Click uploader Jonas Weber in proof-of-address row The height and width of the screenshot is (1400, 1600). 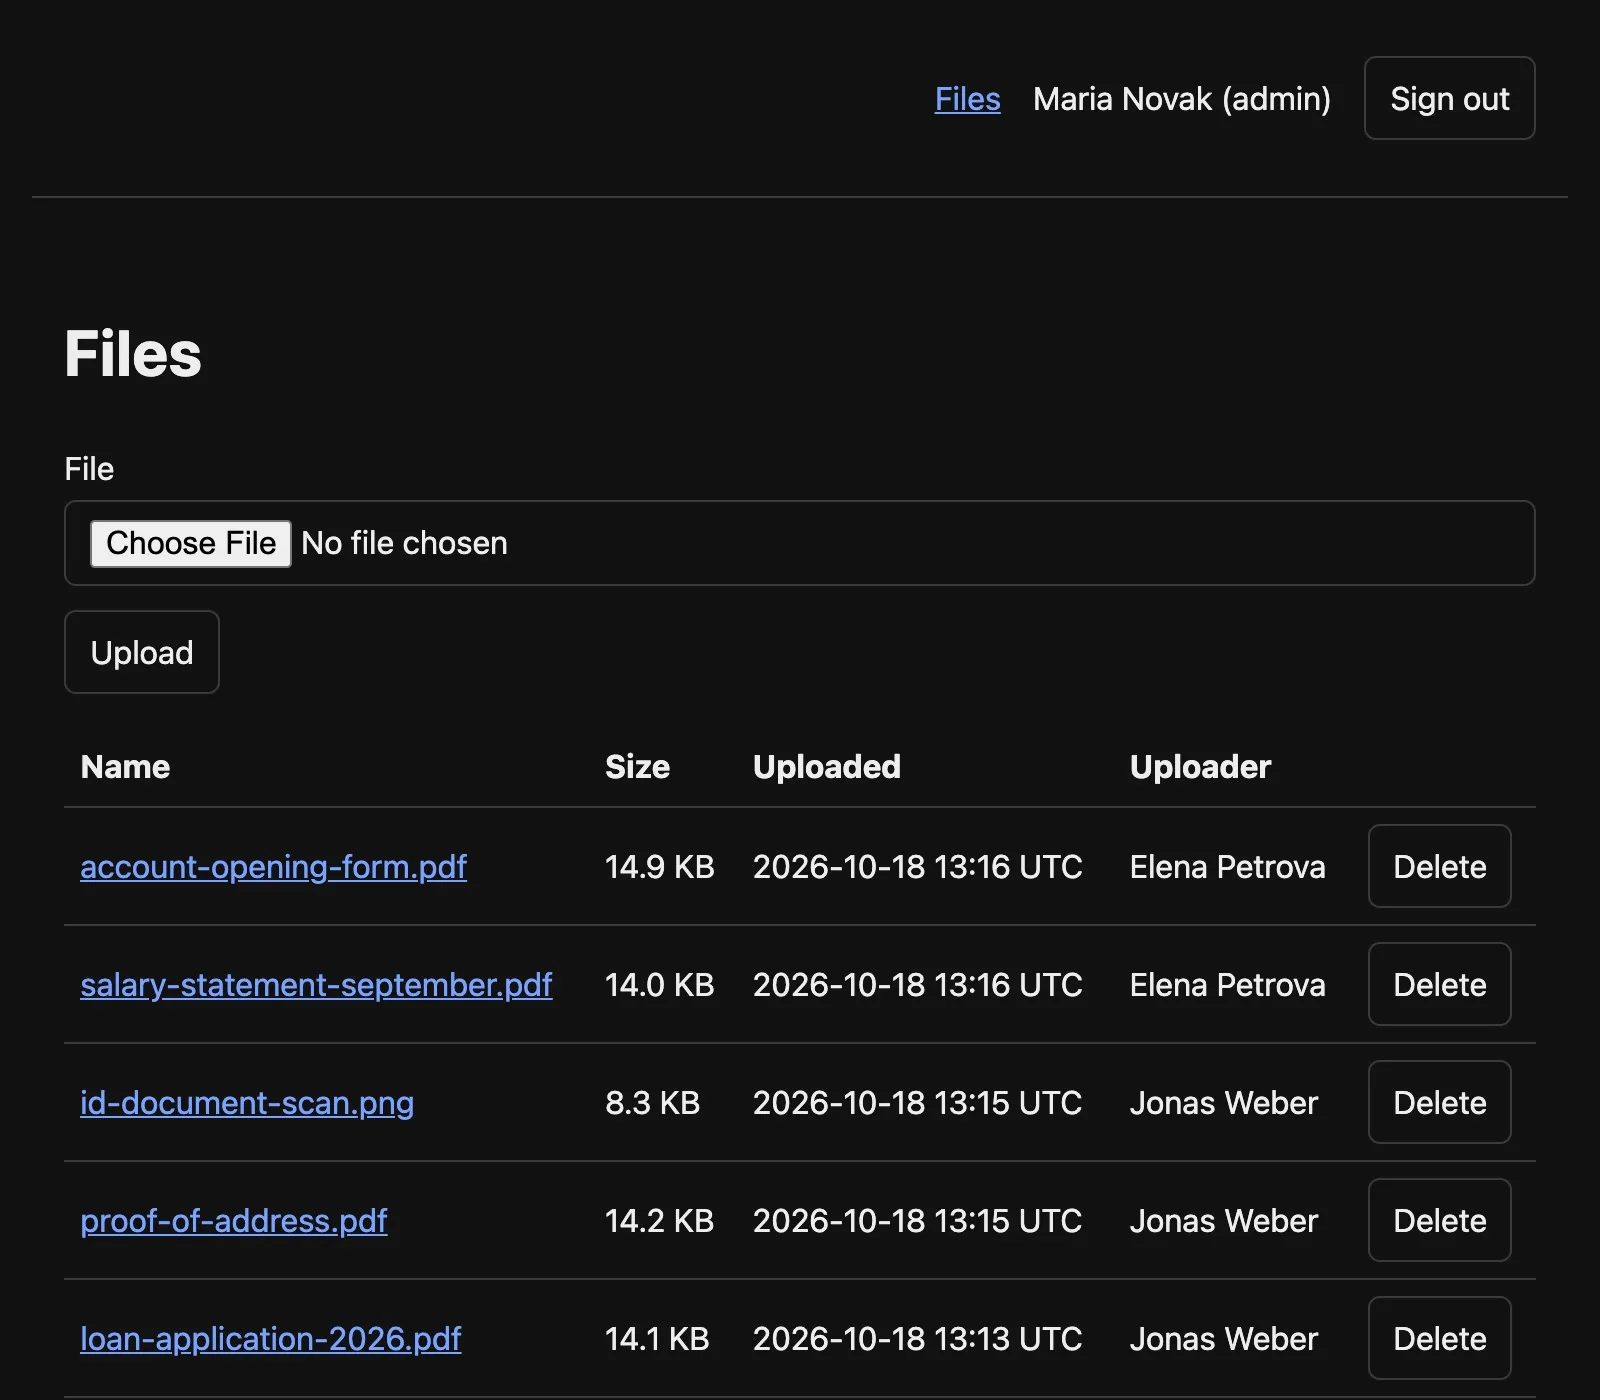pos(1224,1220)
